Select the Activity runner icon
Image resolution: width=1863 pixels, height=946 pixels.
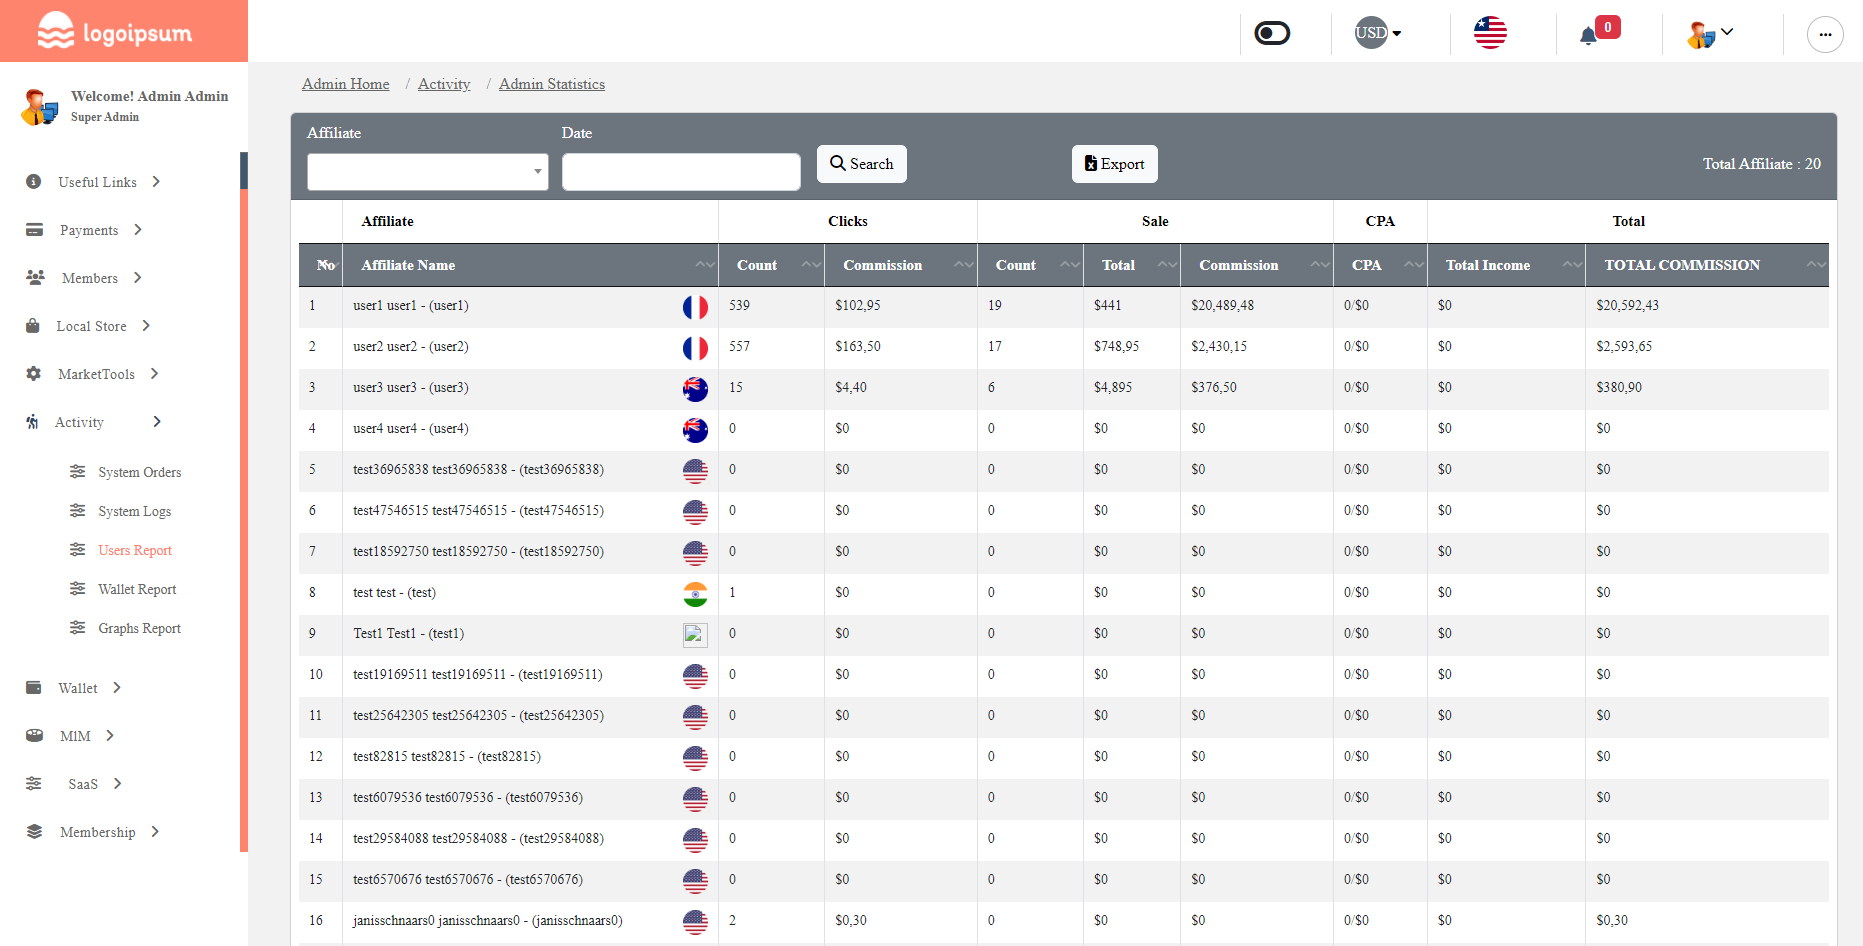(35, 422)
